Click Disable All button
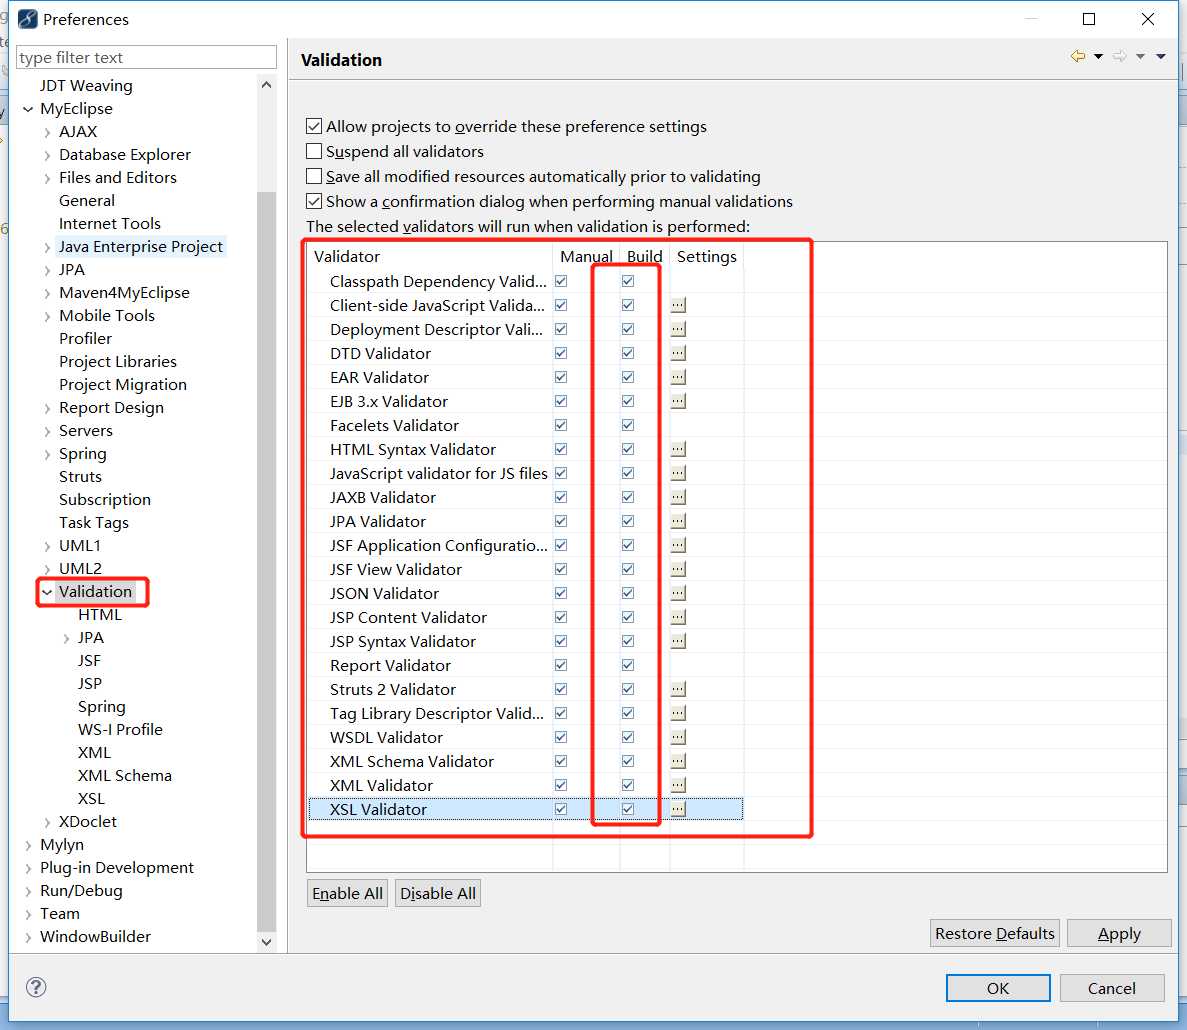The image size is (1187, 1030). (438, 894)
